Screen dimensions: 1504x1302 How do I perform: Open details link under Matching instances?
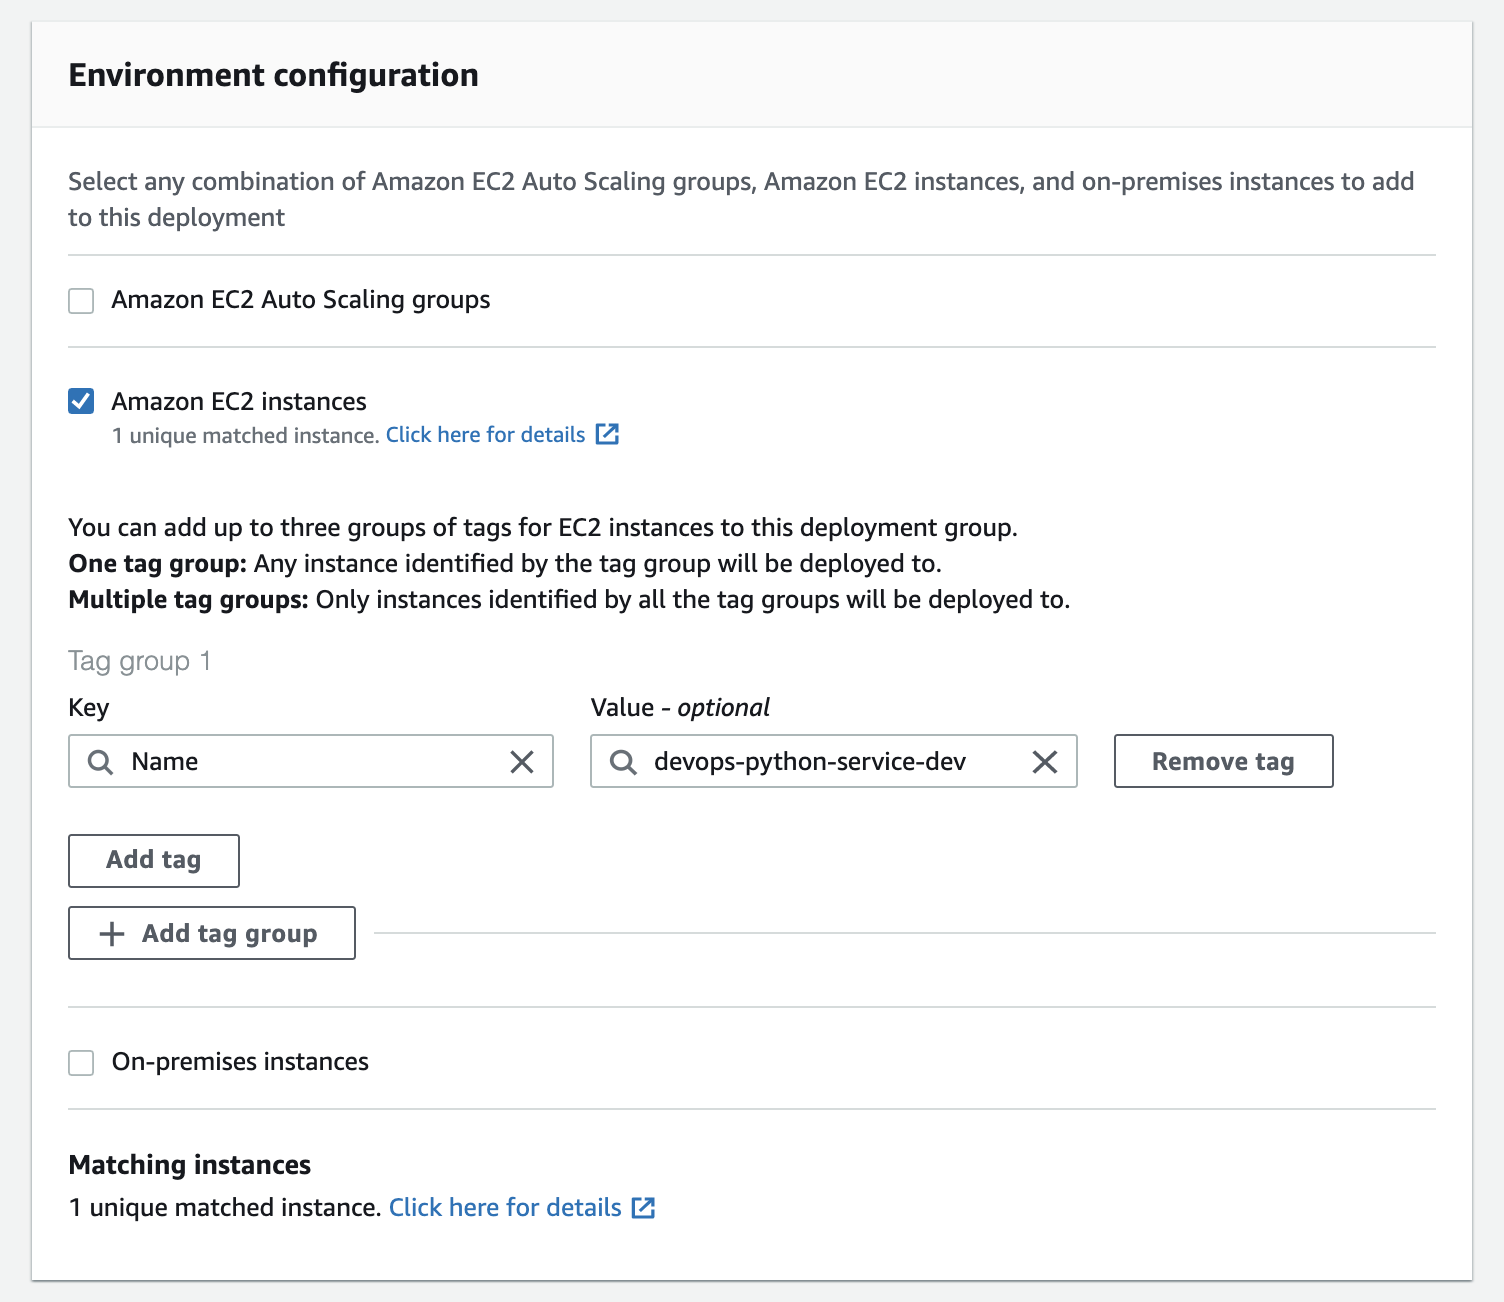point(505,1208)
